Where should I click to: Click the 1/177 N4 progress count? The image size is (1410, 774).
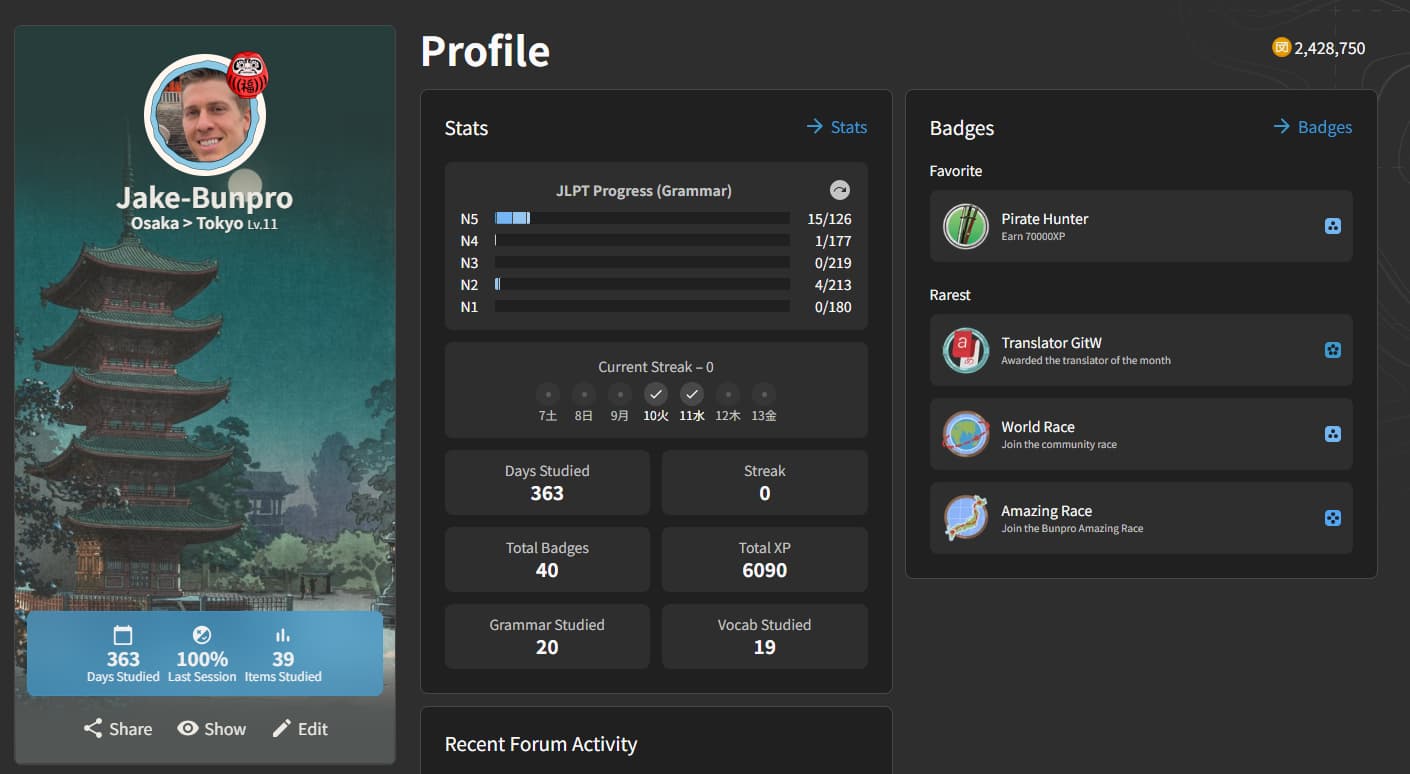click(833, 241)
